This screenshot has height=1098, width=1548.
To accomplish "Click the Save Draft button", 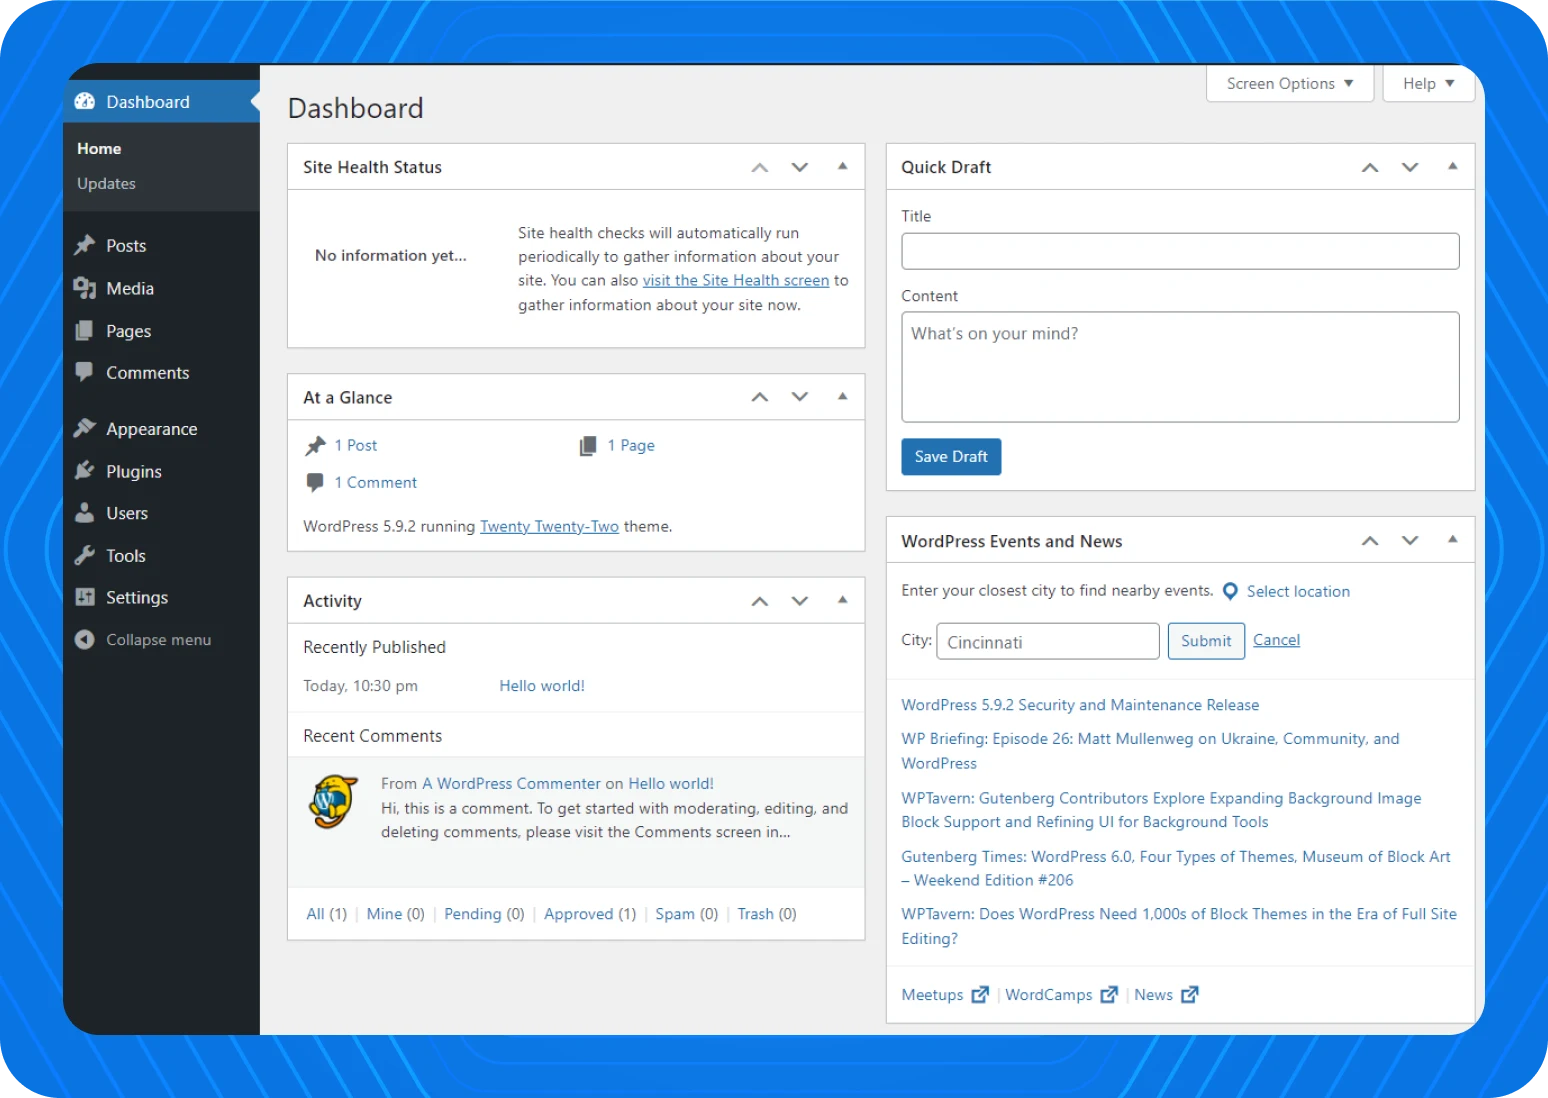I will click(950, 456).
